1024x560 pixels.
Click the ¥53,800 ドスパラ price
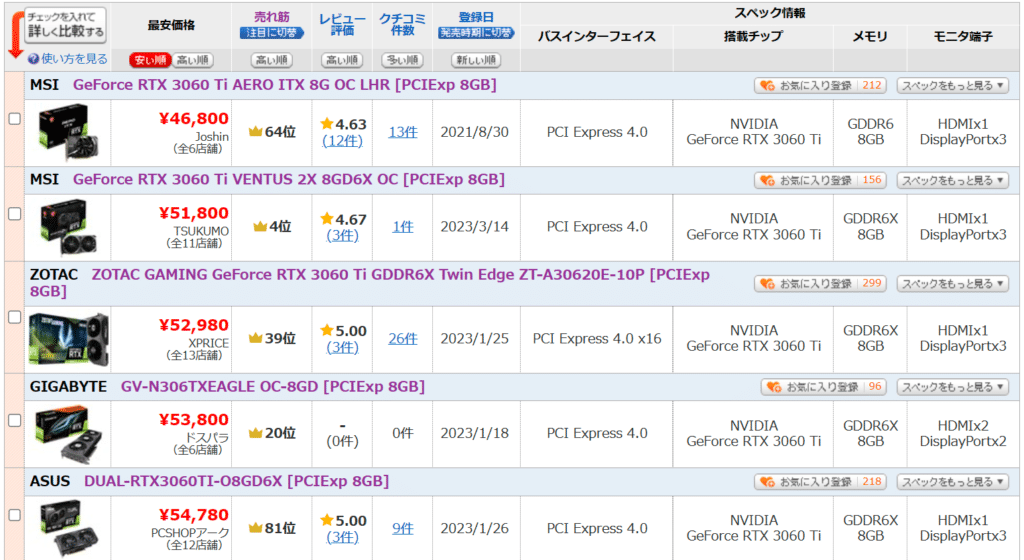[x=194, y=419]
